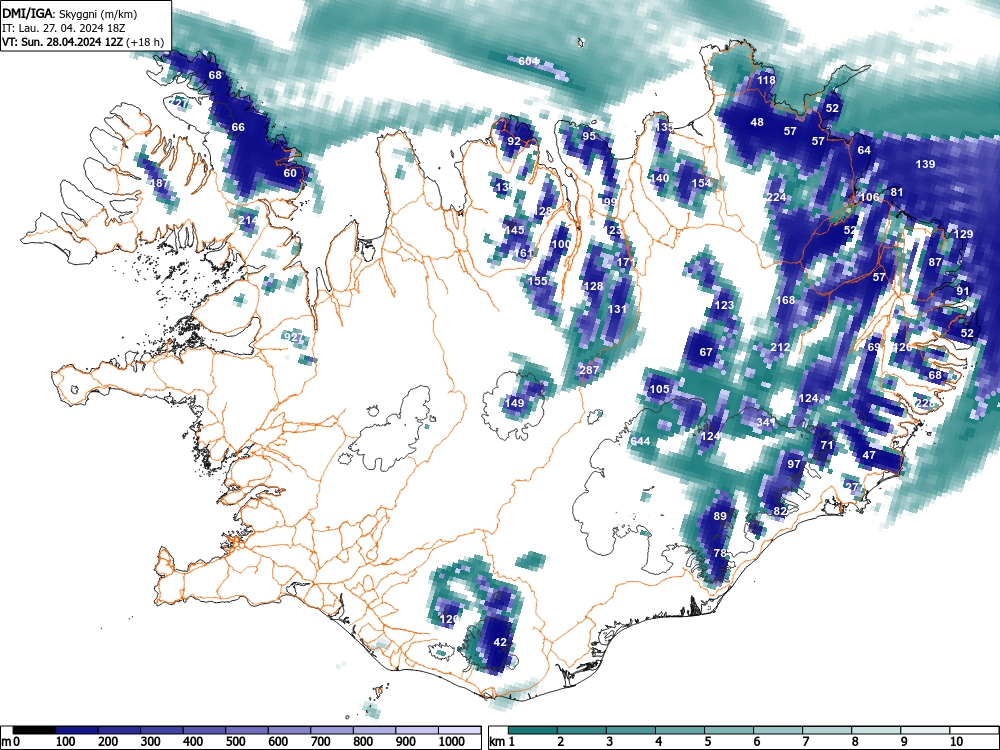
Task: Click the '214' visibility value
Action: pos(248,221)
